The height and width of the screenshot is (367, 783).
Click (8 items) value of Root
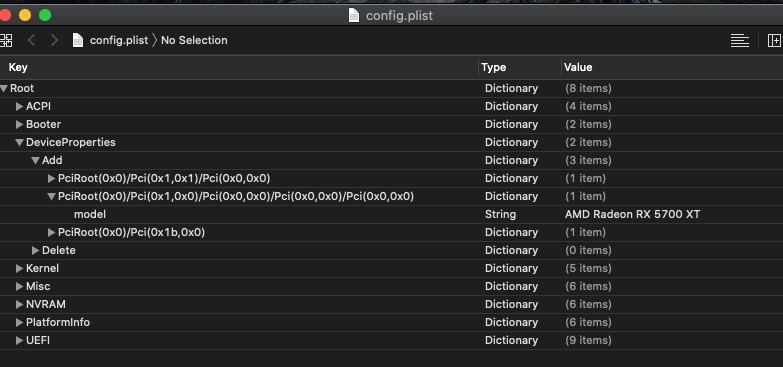point(588,88)
